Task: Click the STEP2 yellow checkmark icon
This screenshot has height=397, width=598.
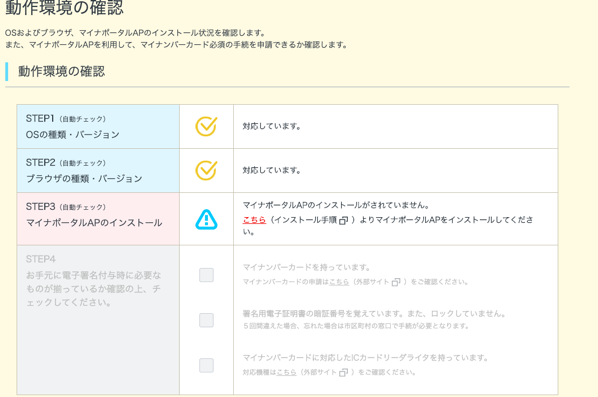Action: tap(206, 170)
